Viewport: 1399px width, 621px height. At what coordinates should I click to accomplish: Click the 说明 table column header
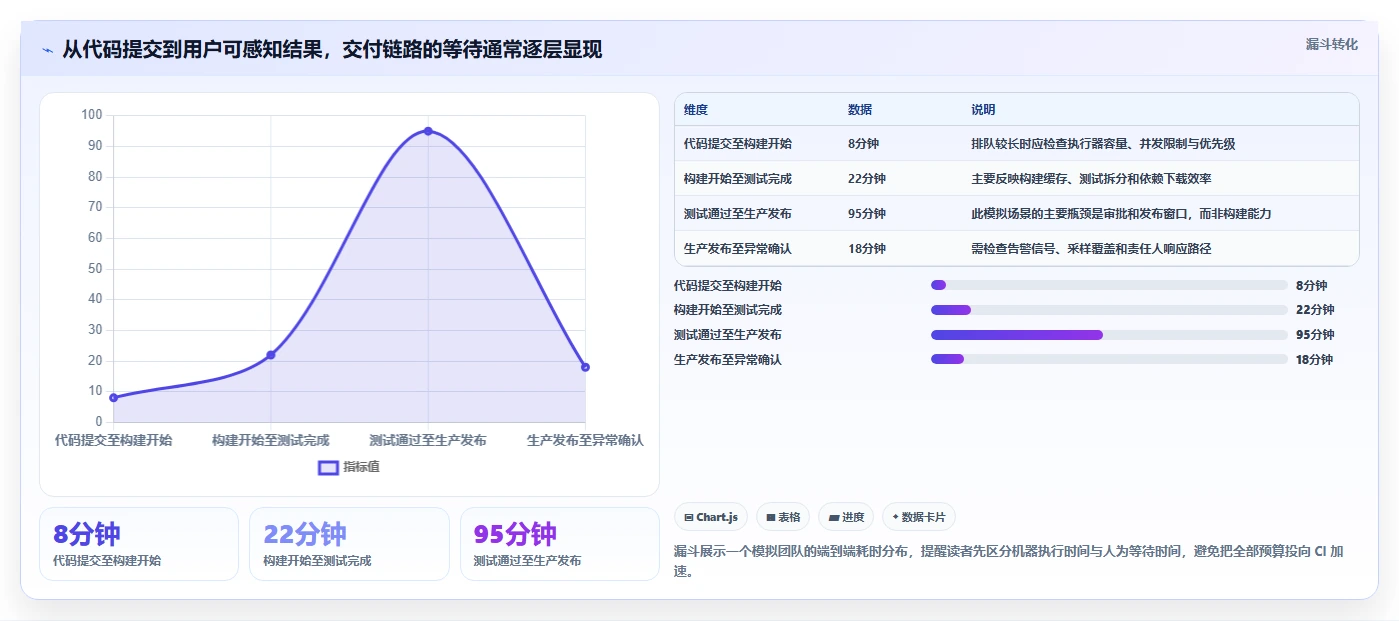(x=983, y=110)
